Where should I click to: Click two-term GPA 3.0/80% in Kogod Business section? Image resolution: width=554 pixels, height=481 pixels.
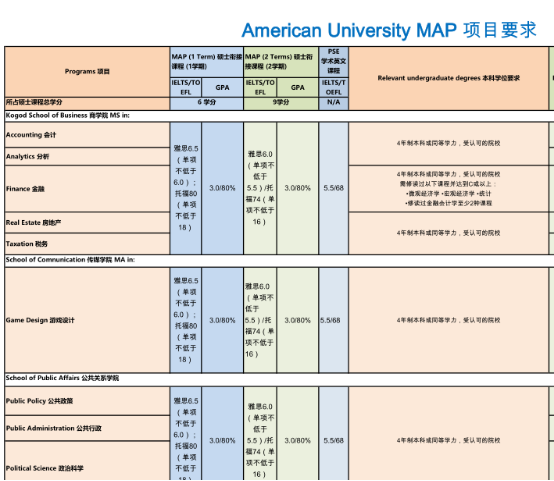[x=297, y=188]
